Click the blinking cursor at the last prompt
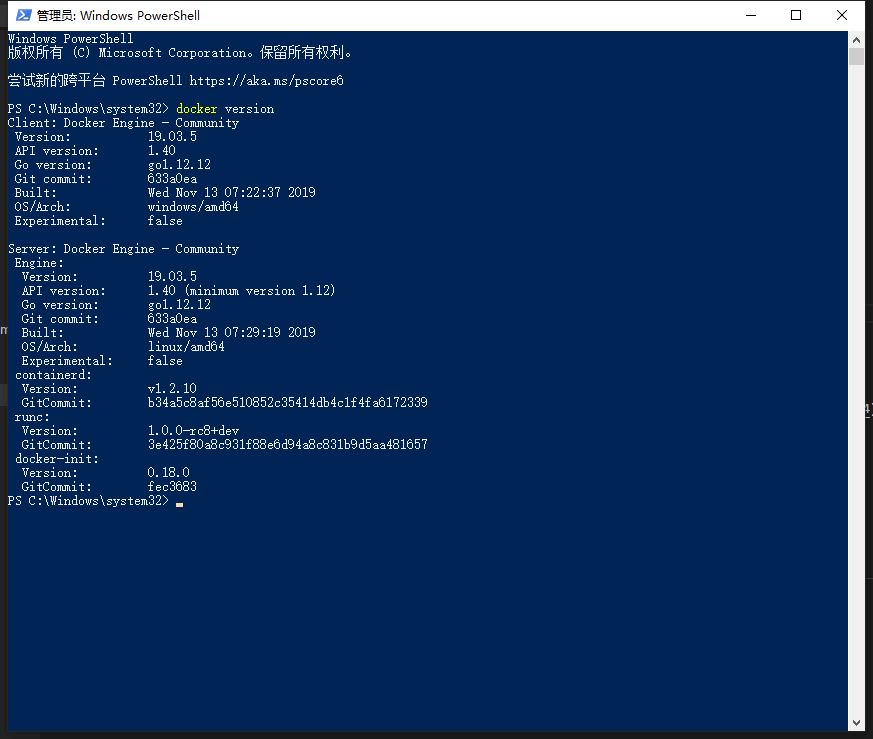 (x=179, y=502)
